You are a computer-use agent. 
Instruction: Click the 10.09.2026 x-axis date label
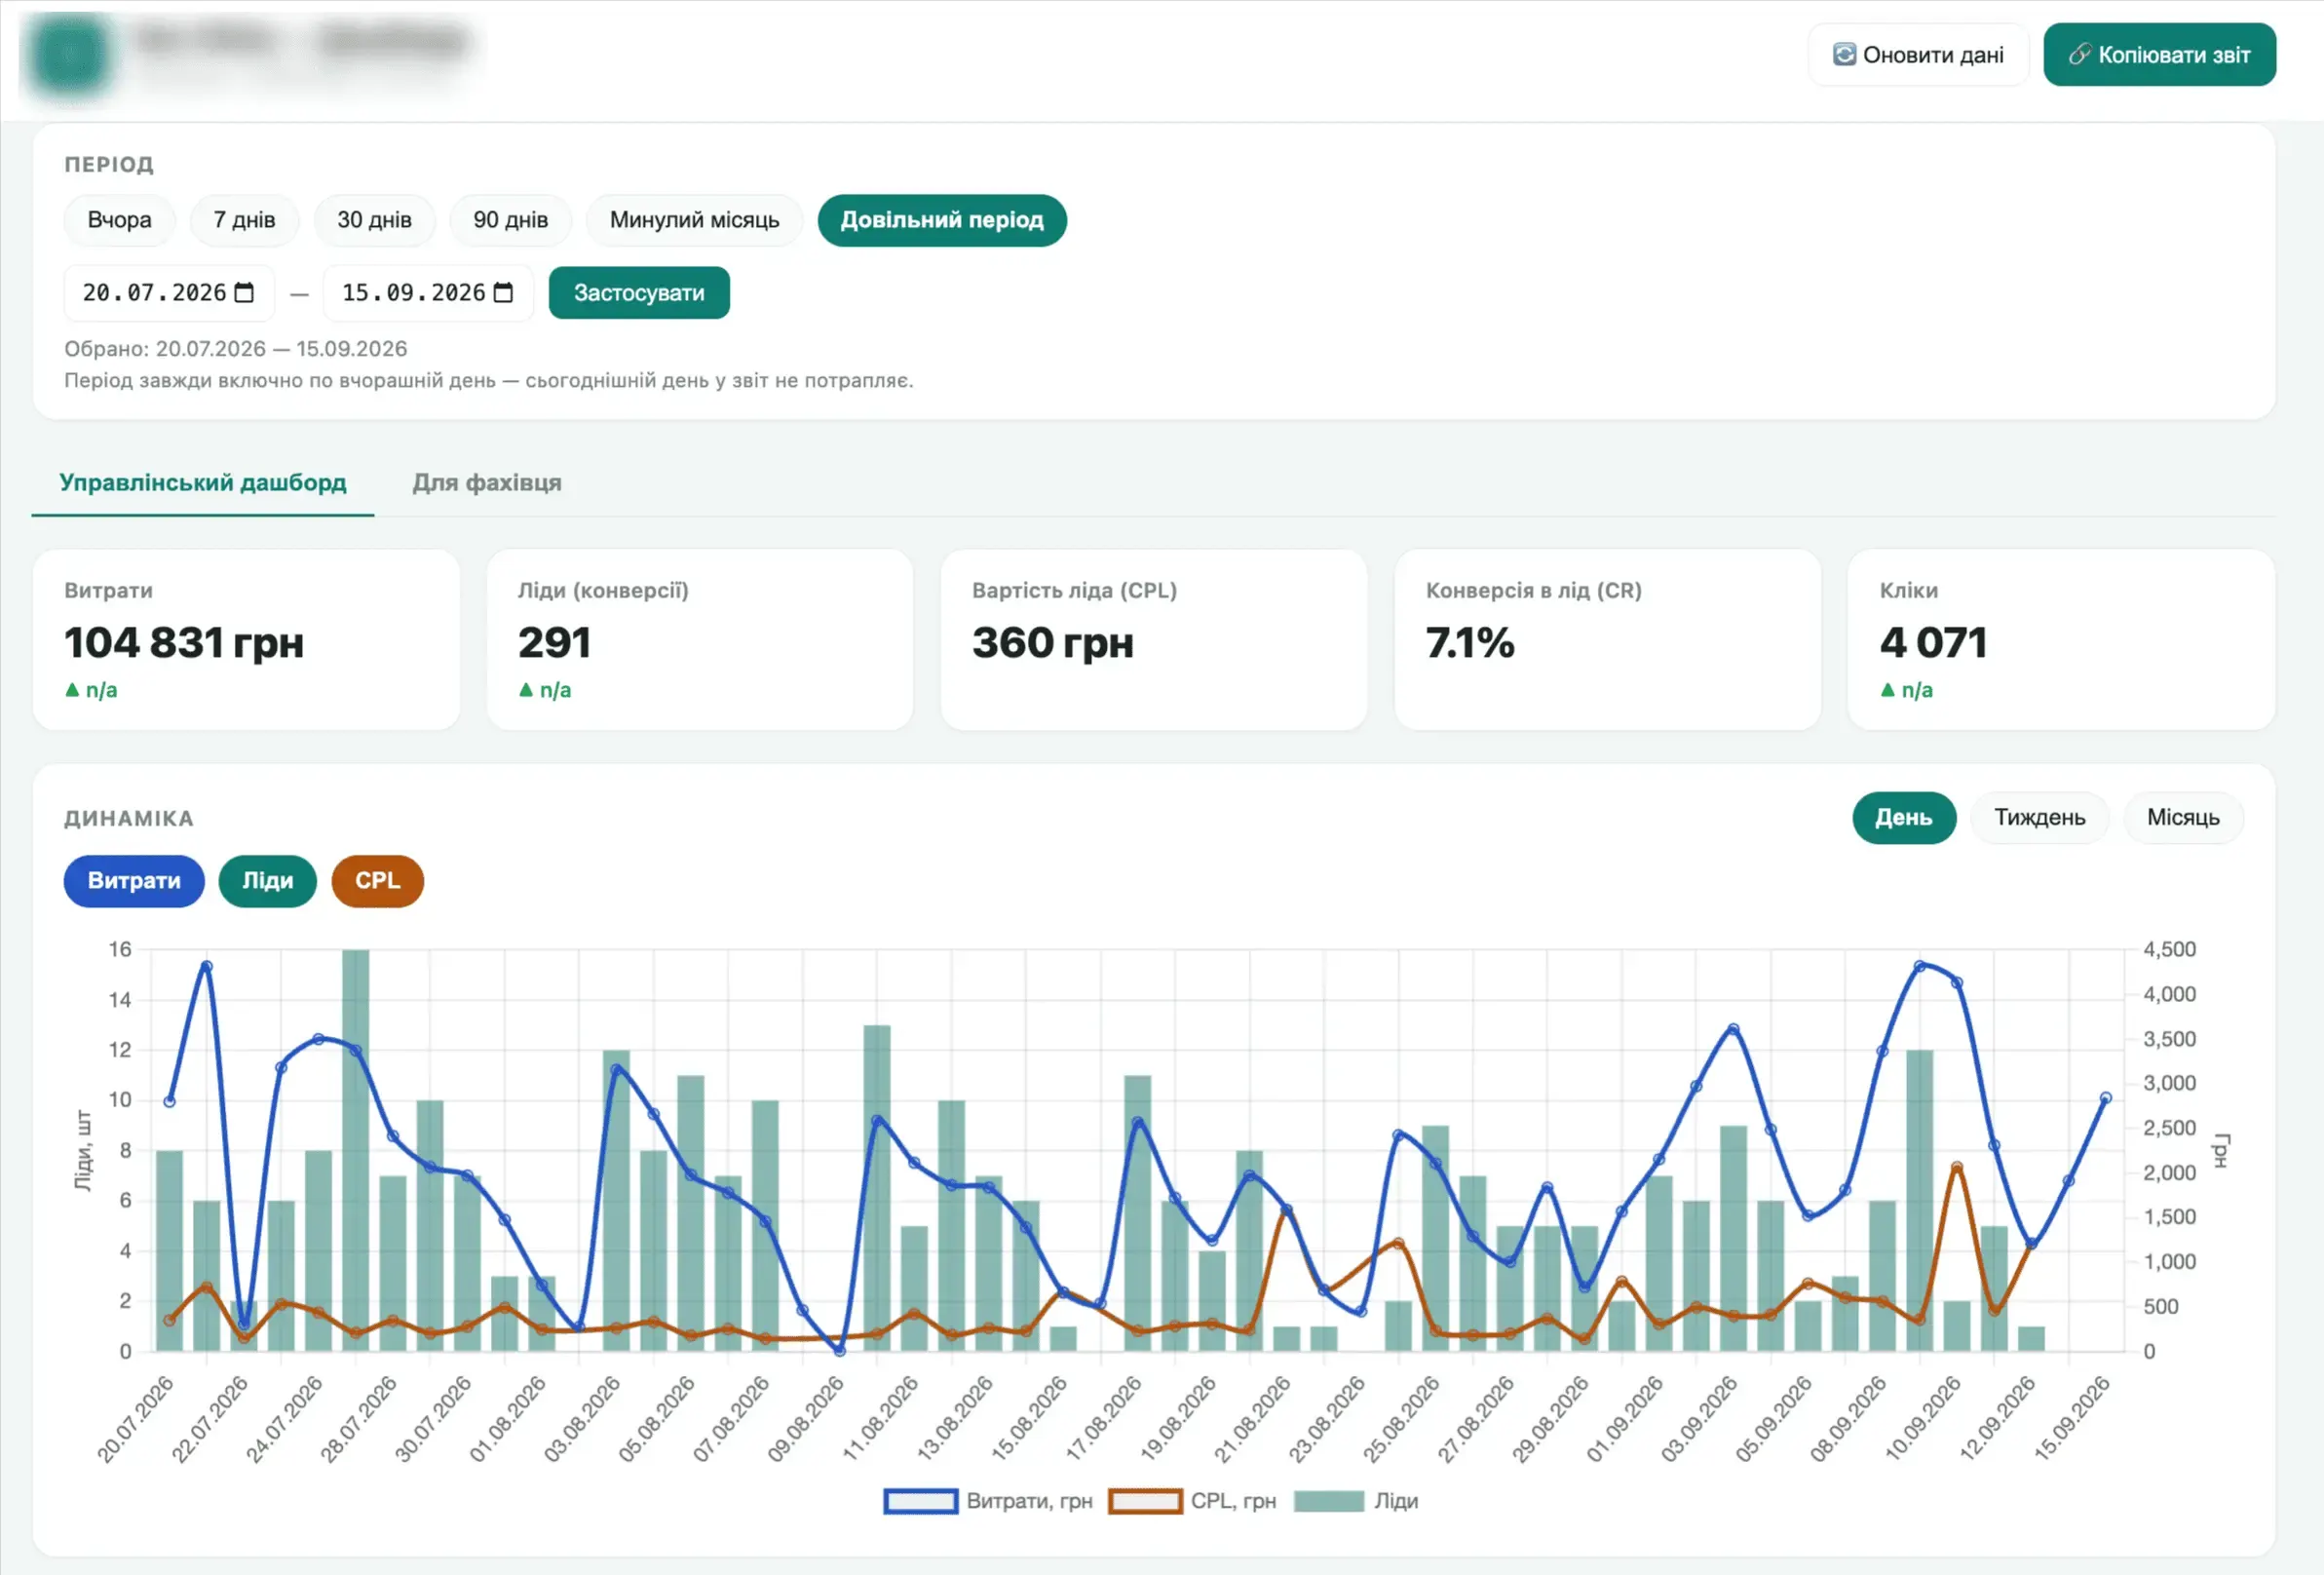coord(1922,1418)
